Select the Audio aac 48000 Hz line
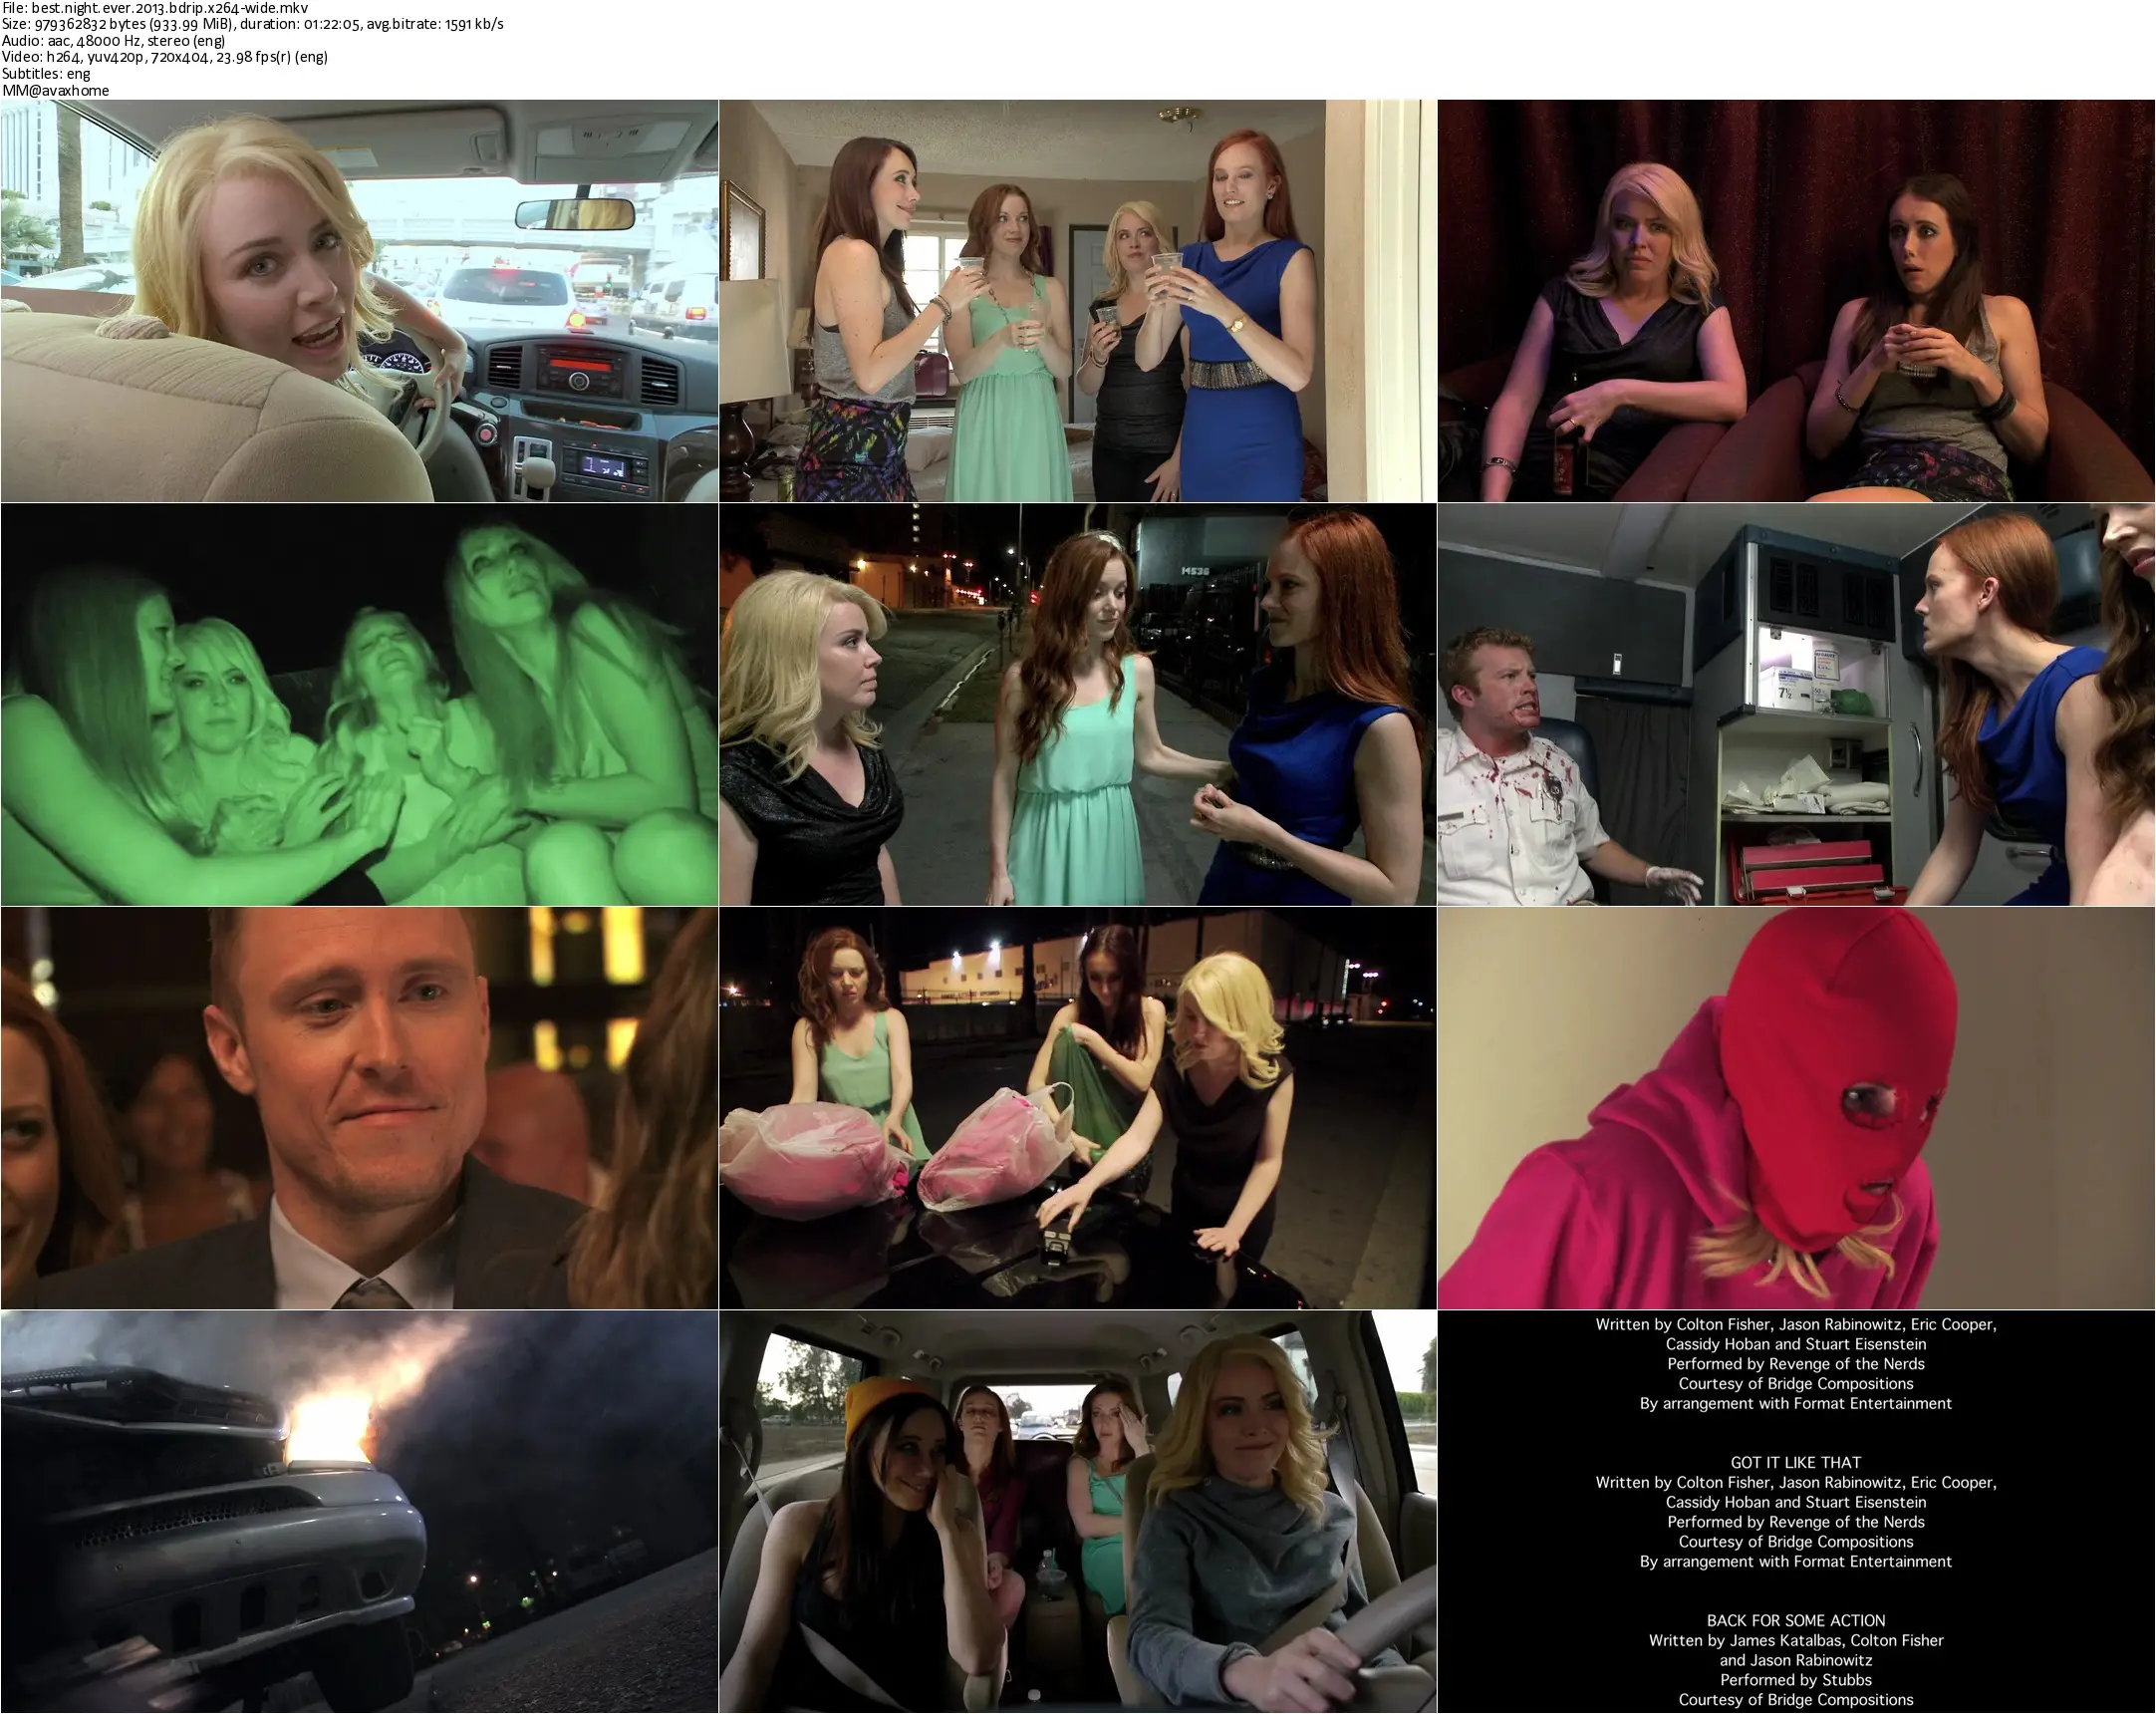The height and width of the screenshot is (1714, 2156). 114,41
